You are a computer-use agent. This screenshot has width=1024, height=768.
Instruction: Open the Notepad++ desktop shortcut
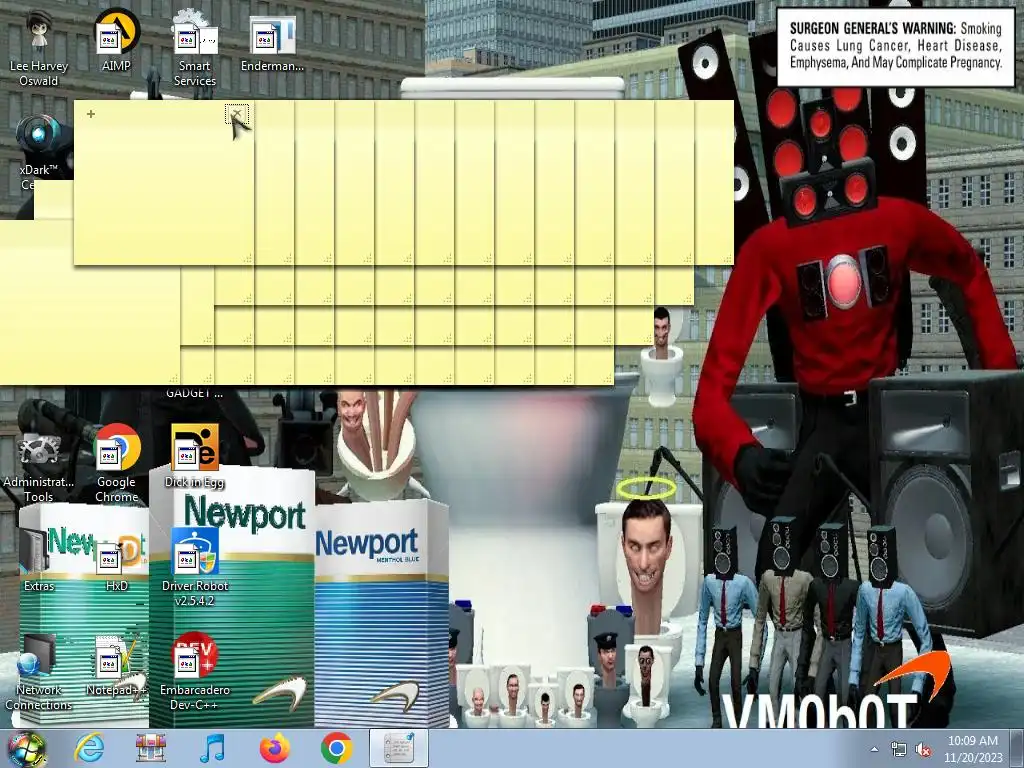coord(116,665)
